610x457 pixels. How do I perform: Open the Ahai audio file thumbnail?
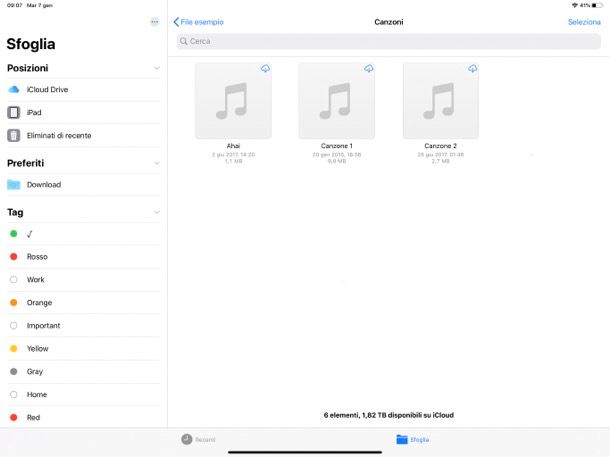(233, 101)
